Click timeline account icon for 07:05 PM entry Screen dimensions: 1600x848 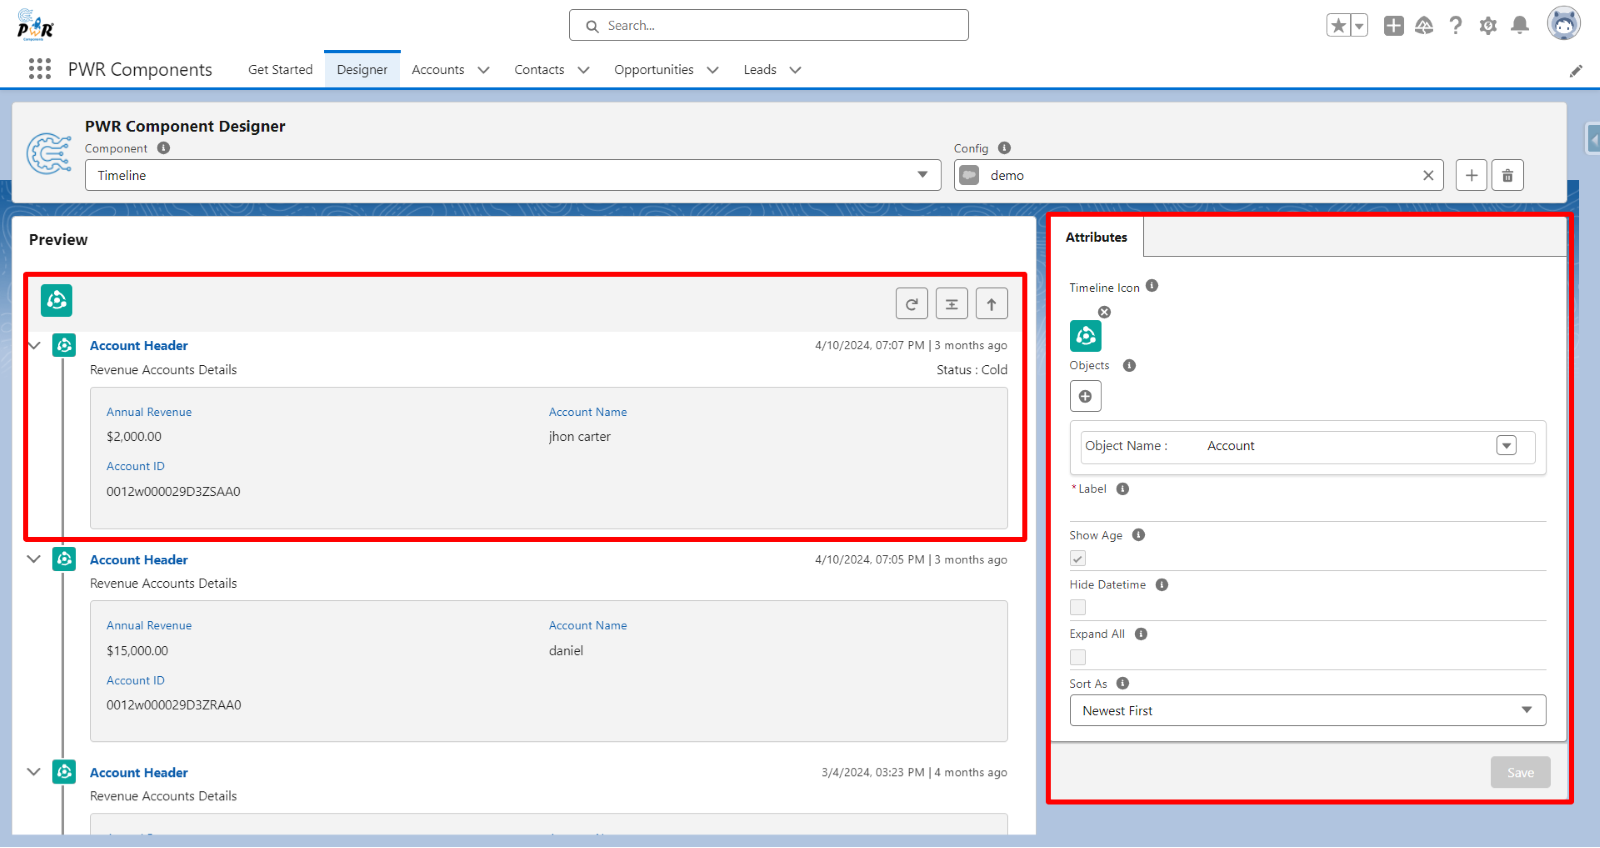pos(64,559)
